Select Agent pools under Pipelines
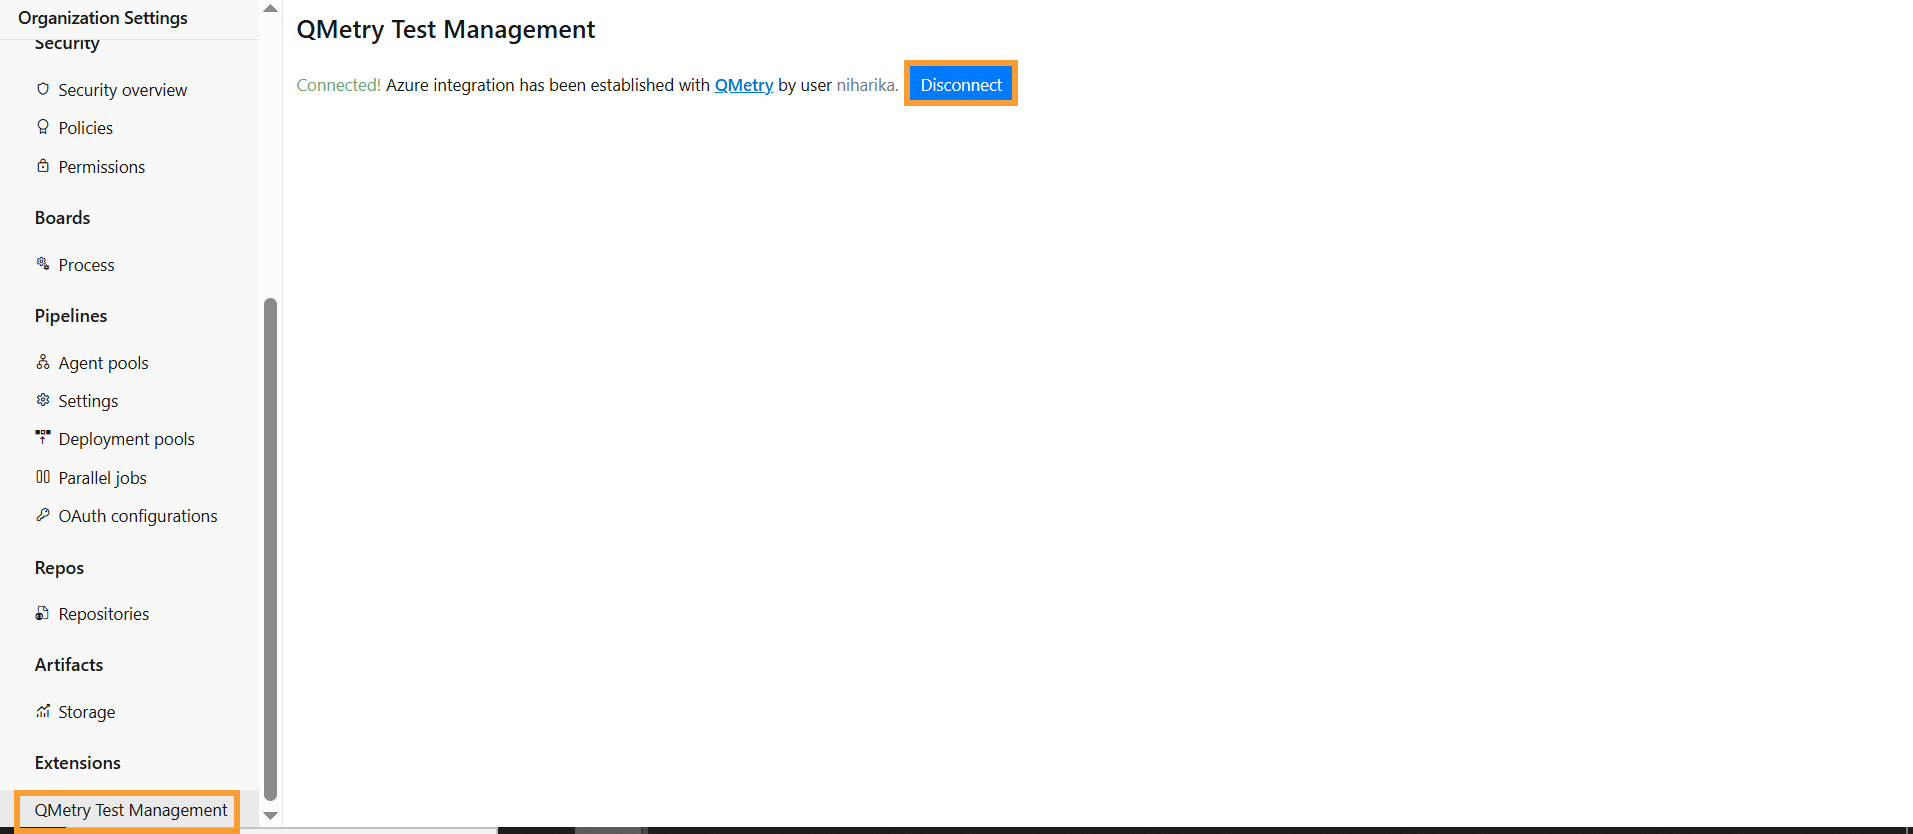The height and width of the screenshot is (834, 1913). [104, 363]
